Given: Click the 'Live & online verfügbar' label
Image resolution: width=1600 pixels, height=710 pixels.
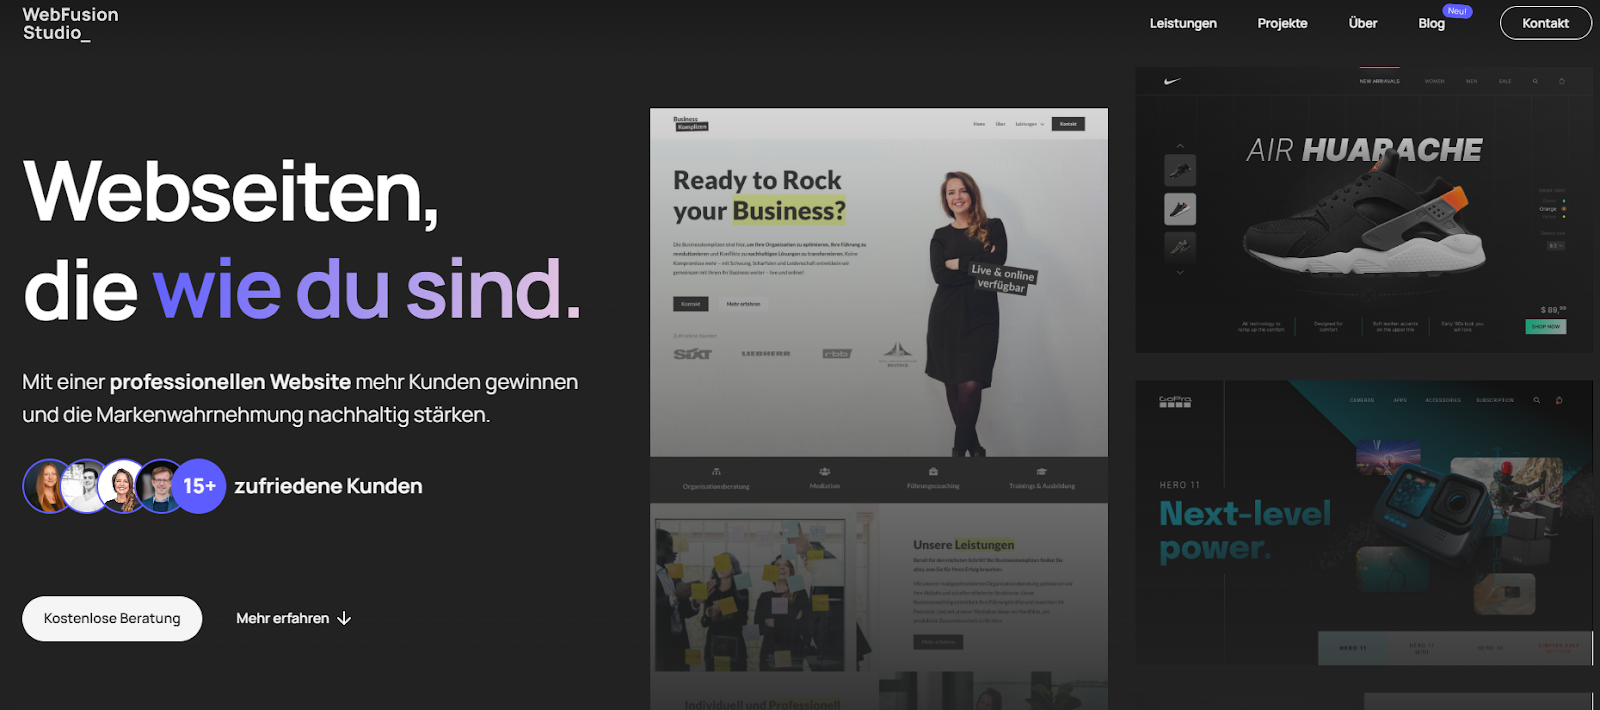Looking at the screenshot, I should point(1002,277).
